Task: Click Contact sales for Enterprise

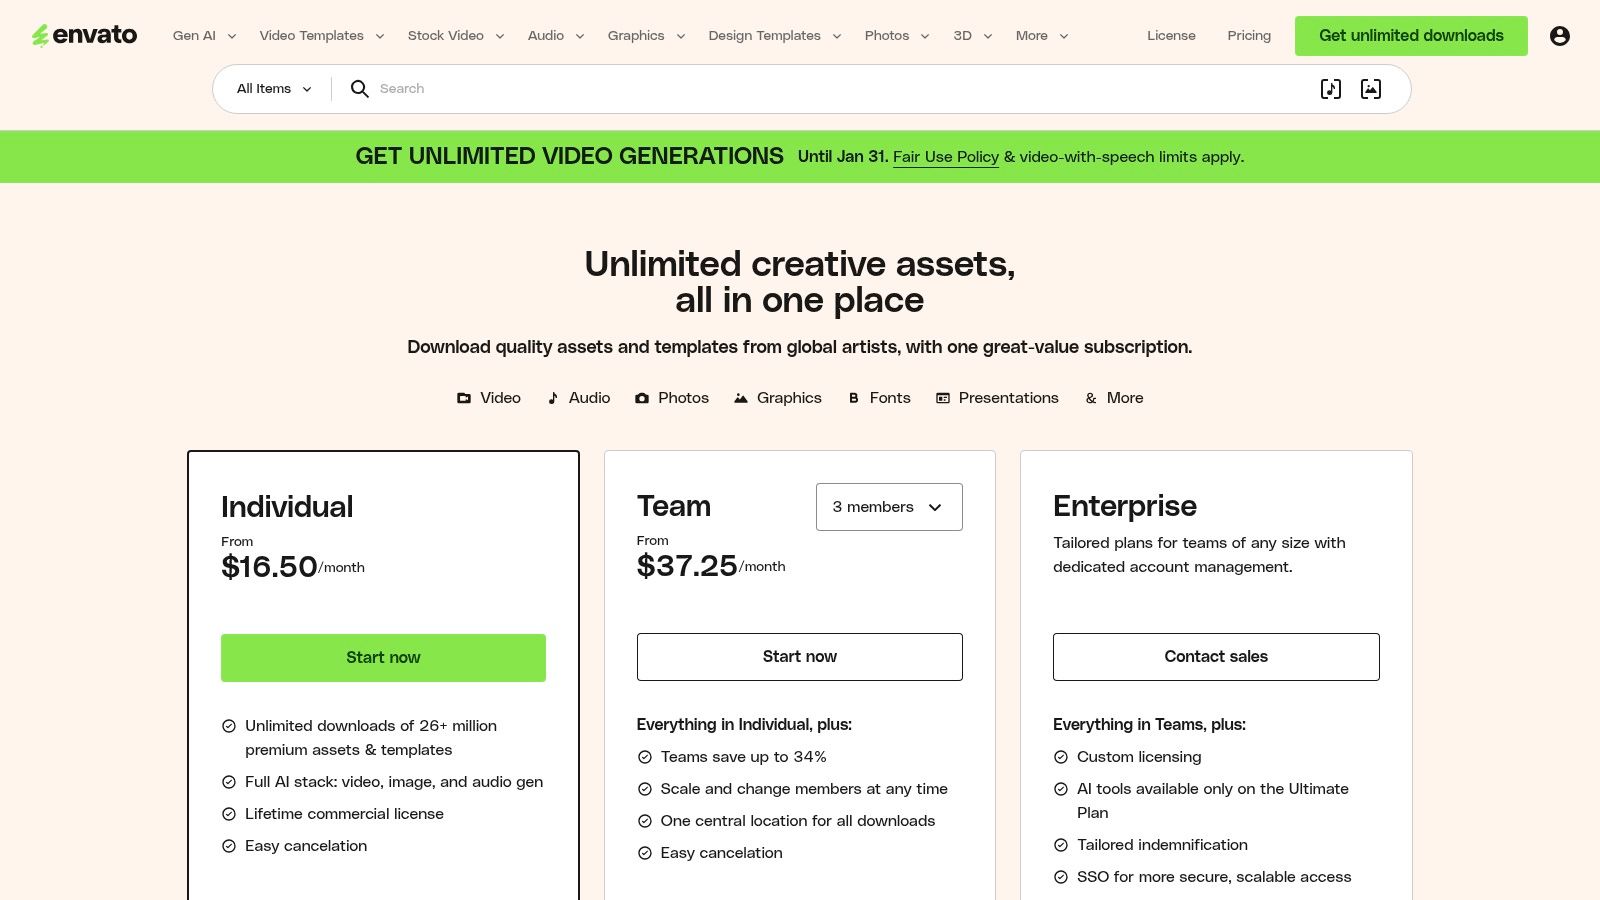Action: pyautogui.click(x=1216, y=657)
